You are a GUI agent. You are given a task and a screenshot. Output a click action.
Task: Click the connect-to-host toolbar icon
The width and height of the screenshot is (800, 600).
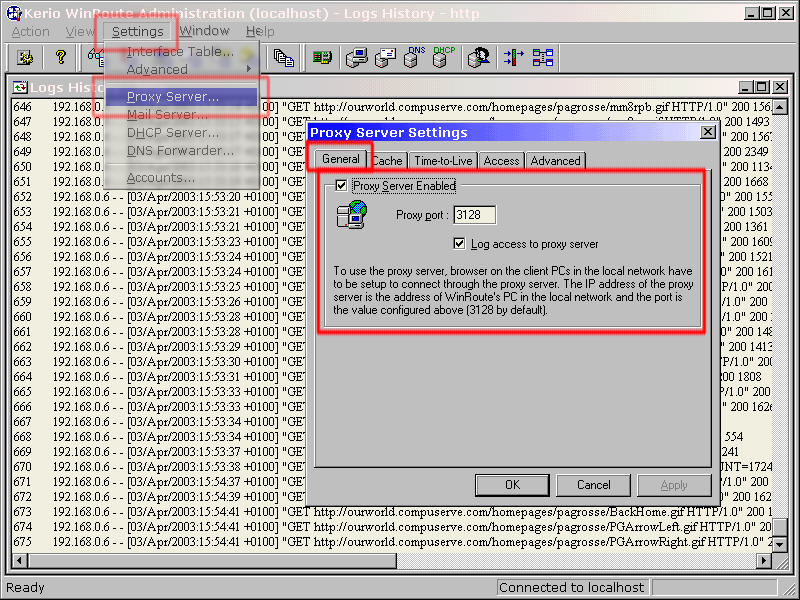pyautogui.click(x=25, y=57)
